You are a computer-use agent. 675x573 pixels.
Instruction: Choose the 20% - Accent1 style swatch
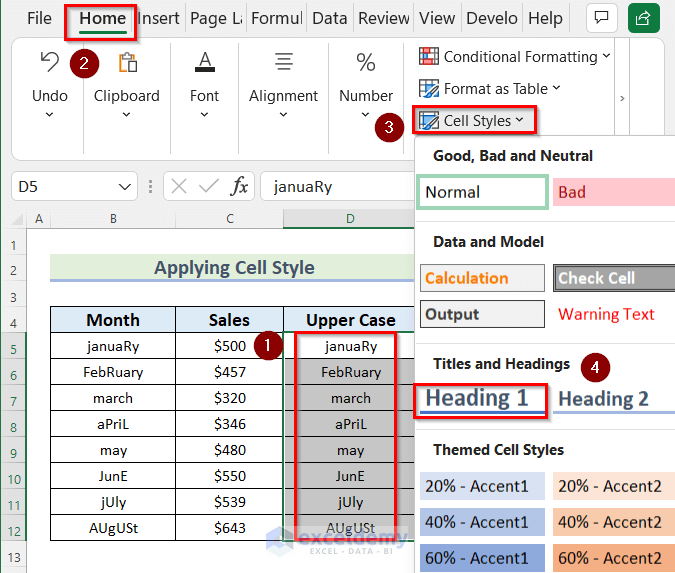482,486
